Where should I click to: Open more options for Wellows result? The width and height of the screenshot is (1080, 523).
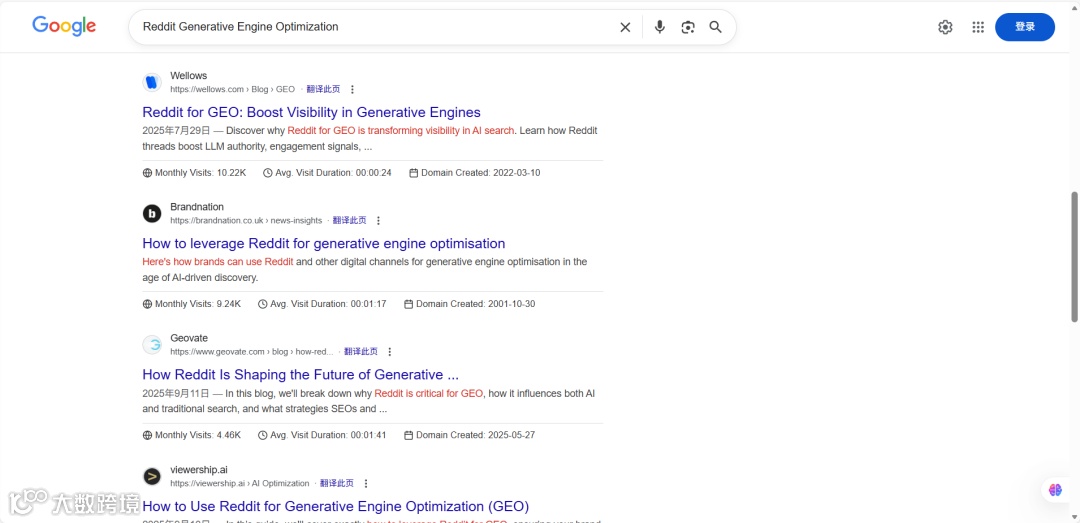(x=353, y=90)
